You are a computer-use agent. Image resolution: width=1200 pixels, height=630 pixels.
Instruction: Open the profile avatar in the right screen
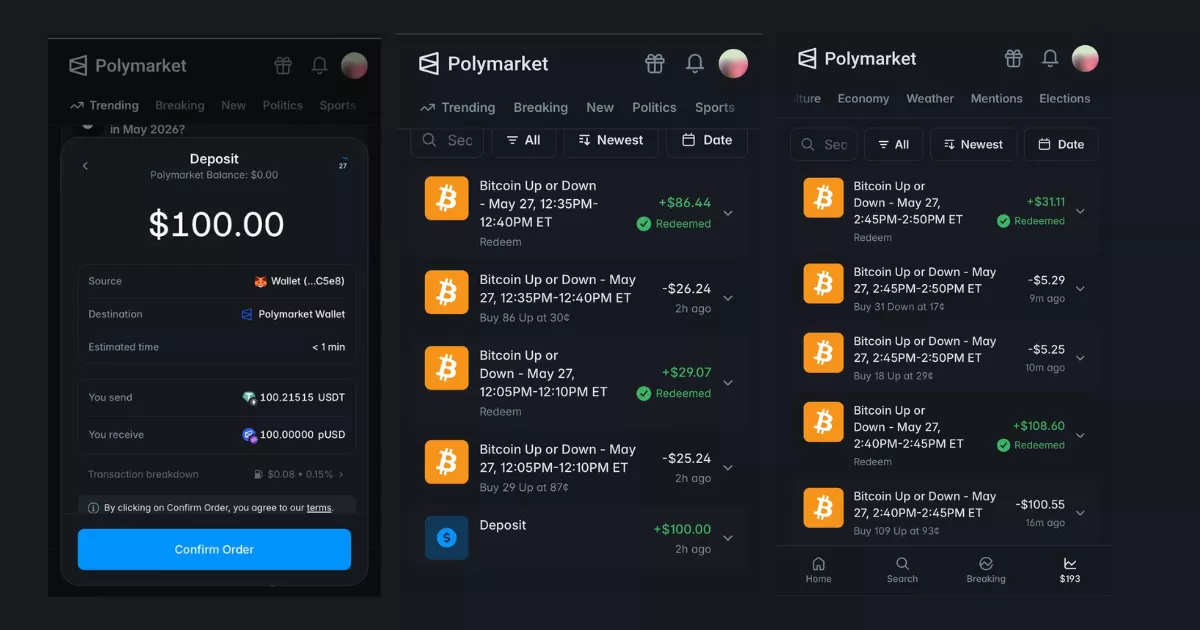1085,58
